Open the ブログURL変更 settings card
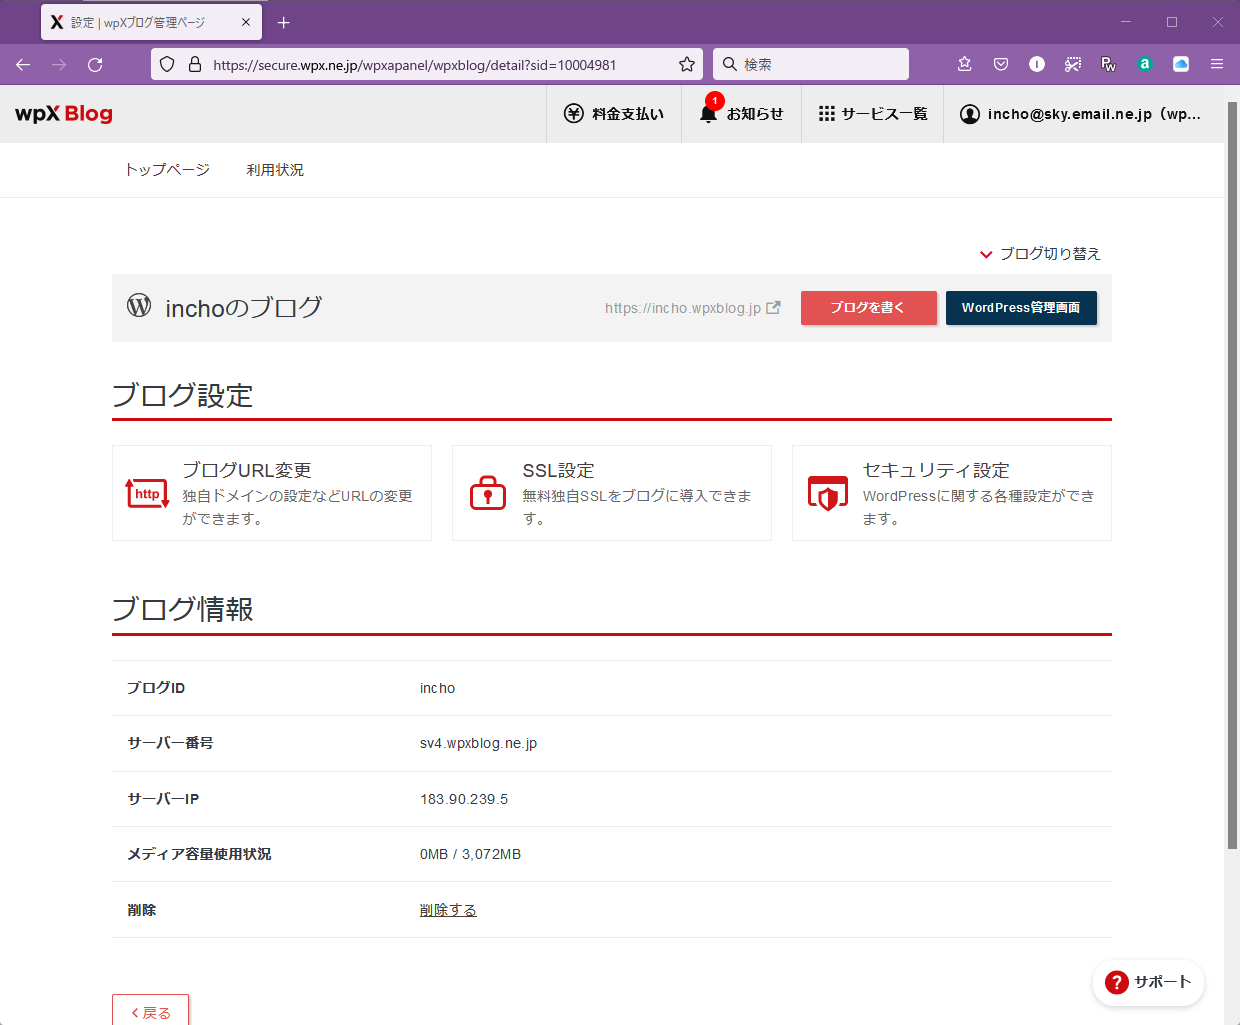This screenshot has width=1240, height=1025. coord(272,493)
